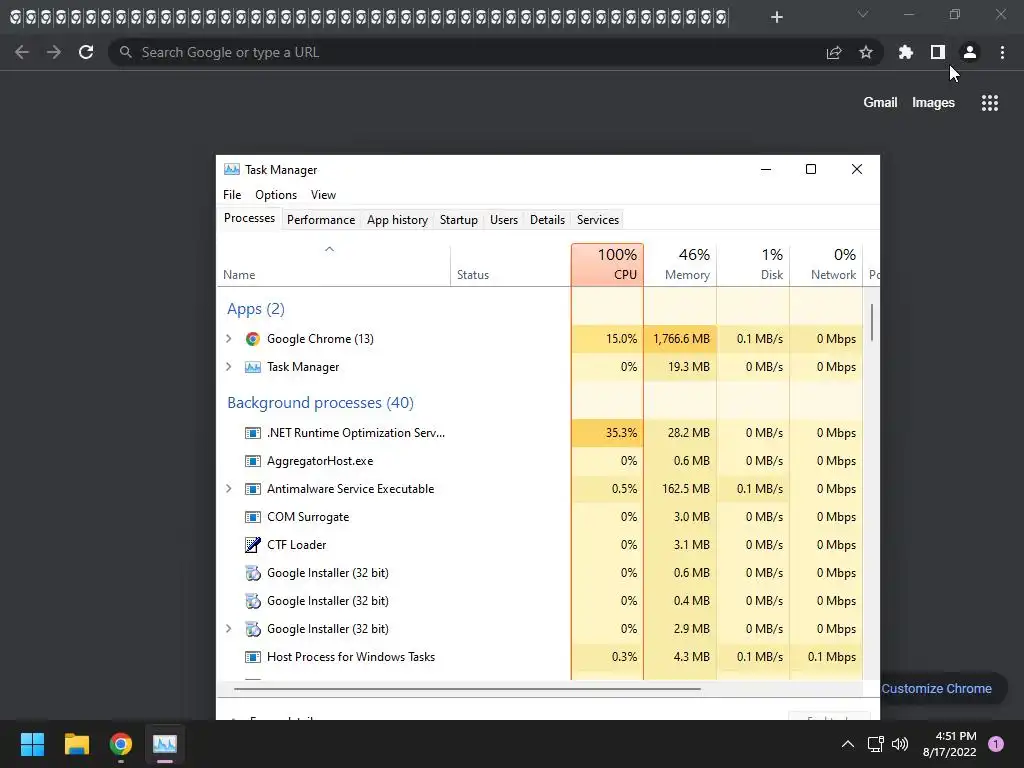The height and width of the screenshot is (768, 1024).
Task: Open the View menu in Task Manager
Action: coord(323,195)
